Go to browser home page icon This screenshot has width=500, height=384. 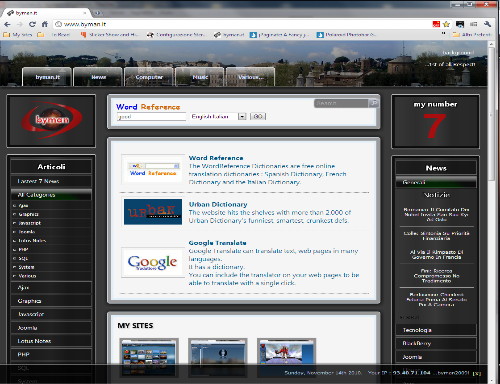coord(45,24)
